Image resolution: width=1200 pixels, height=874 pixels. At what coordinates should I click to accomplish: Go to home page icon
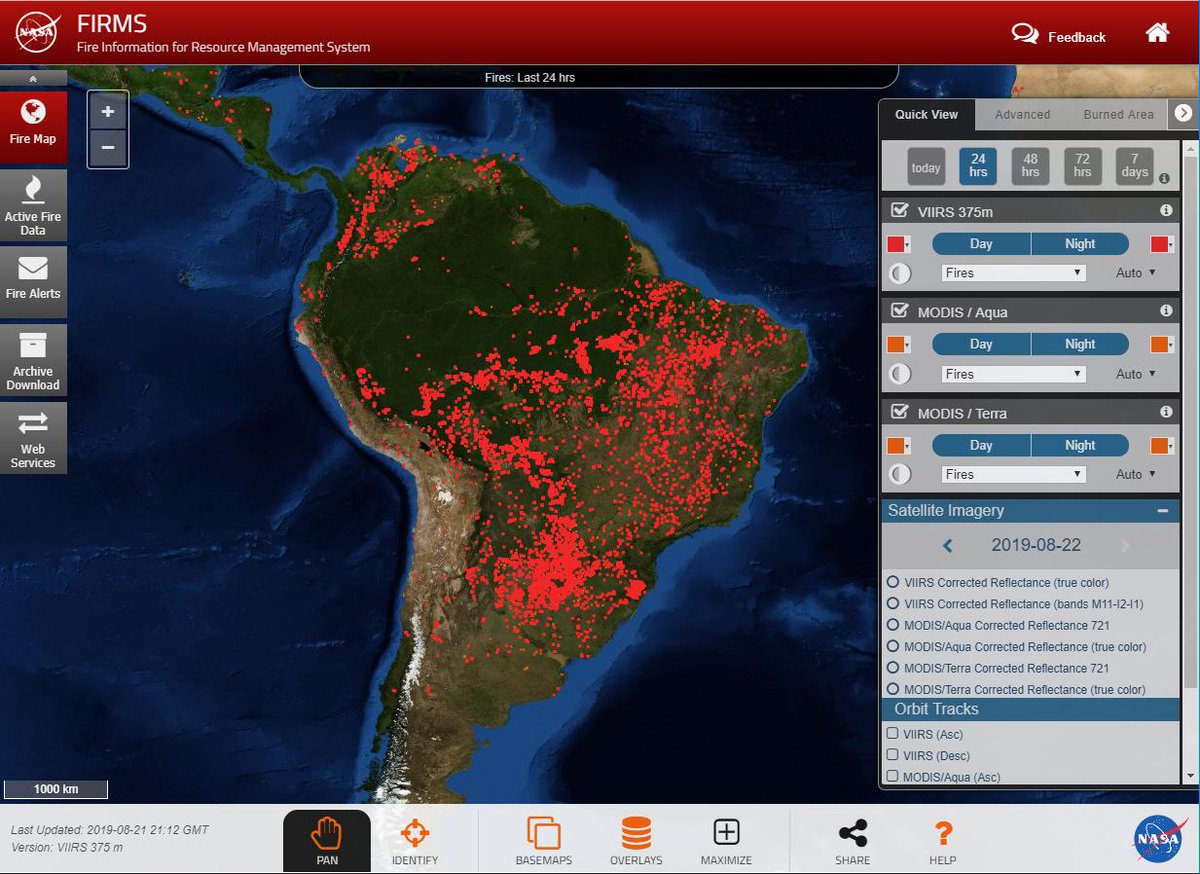coord(1157,34)
